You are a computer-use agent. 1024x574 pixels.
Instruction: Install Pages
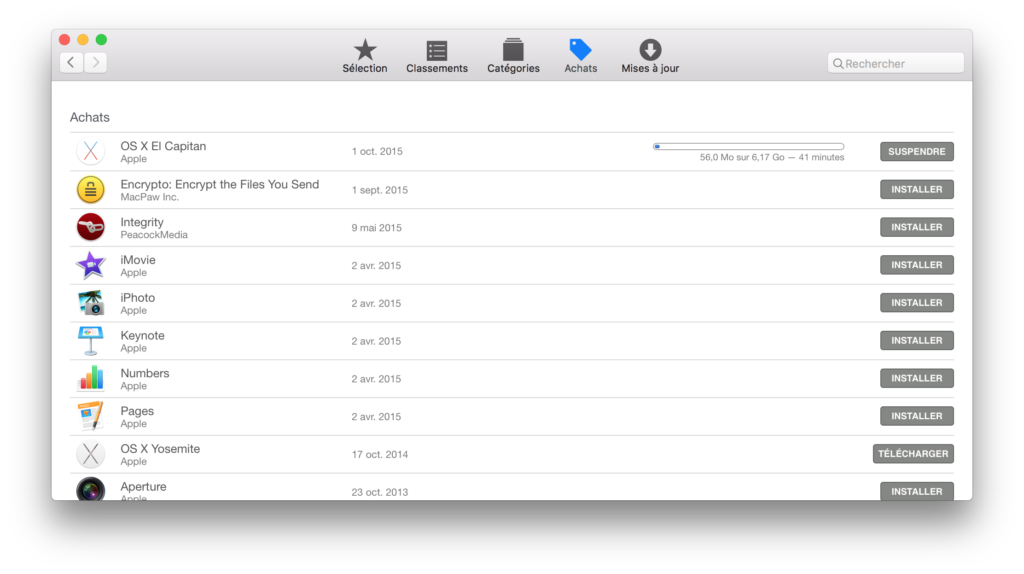pyautogui.click(x=916, y=417)
